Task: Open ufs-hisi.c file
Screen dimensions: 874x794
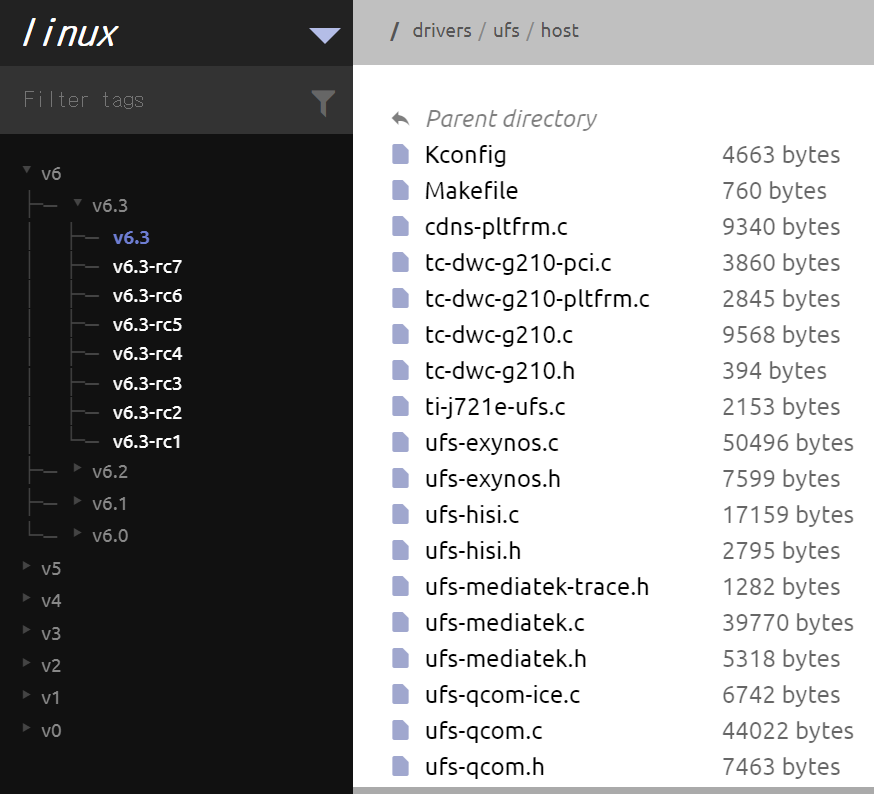Action: [x=472, y=515]
